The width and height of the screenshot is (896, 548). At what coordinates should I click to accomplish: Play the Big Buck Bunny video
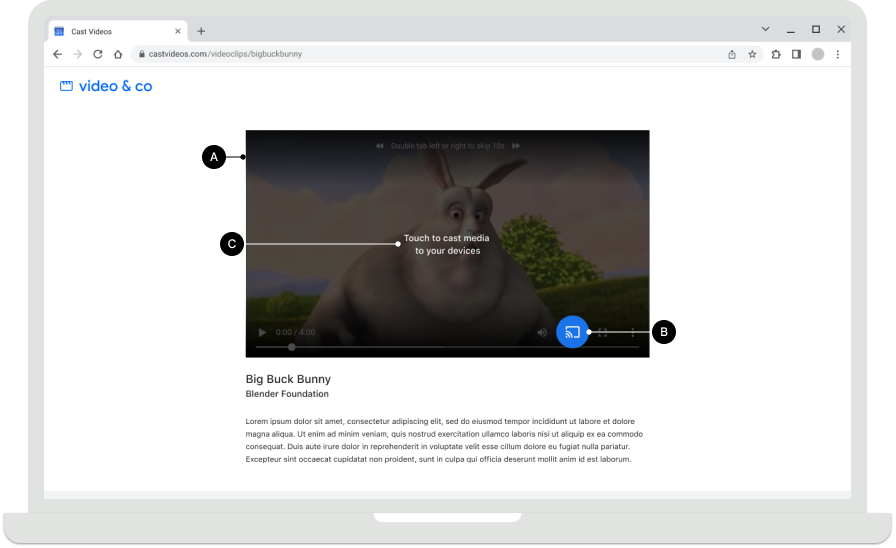(262, 332)
